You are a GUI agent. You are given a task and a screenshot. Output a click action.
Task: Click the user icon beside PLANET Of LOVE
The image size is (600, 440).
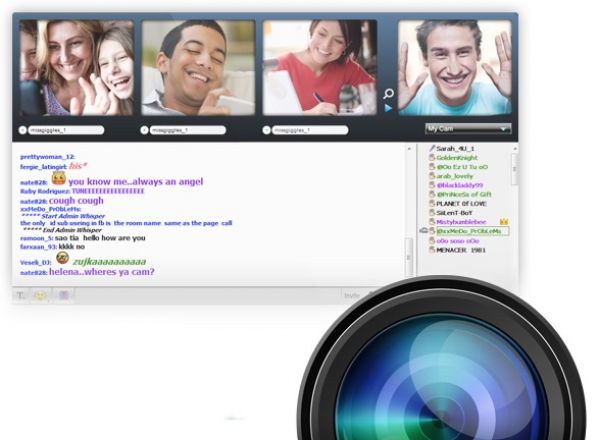click(x=432, y=204)
